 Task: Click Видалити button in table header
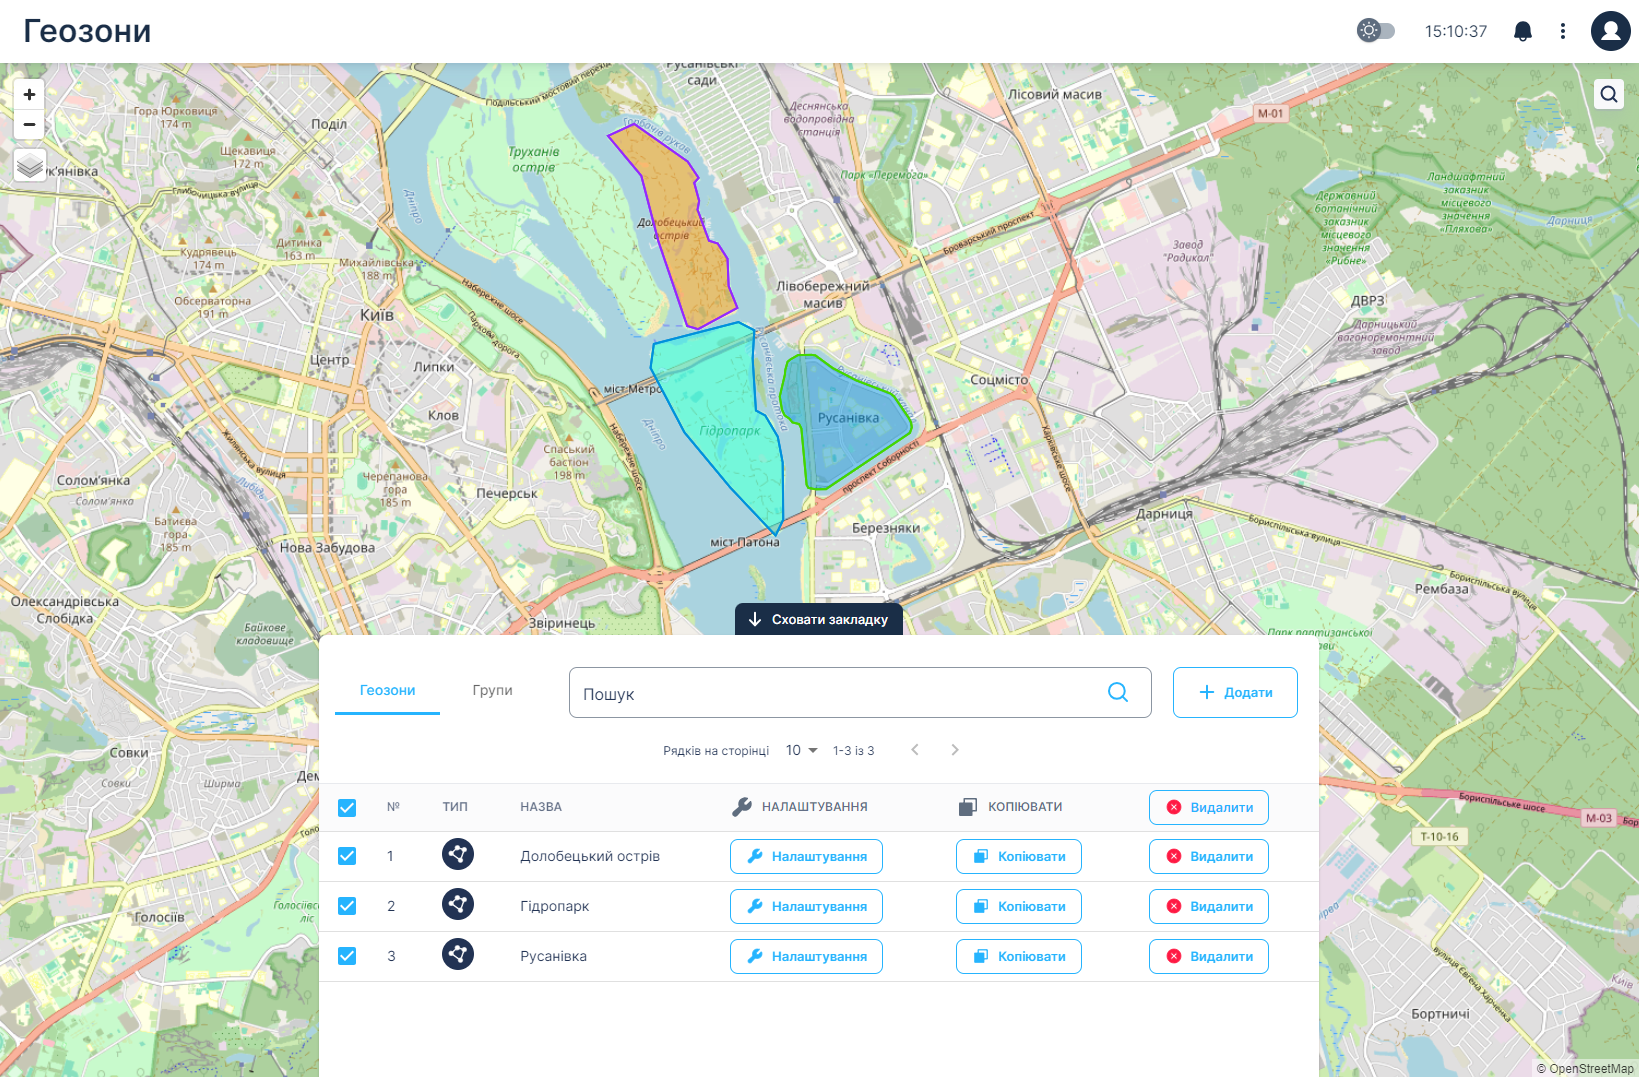[x=1209, y=807]
